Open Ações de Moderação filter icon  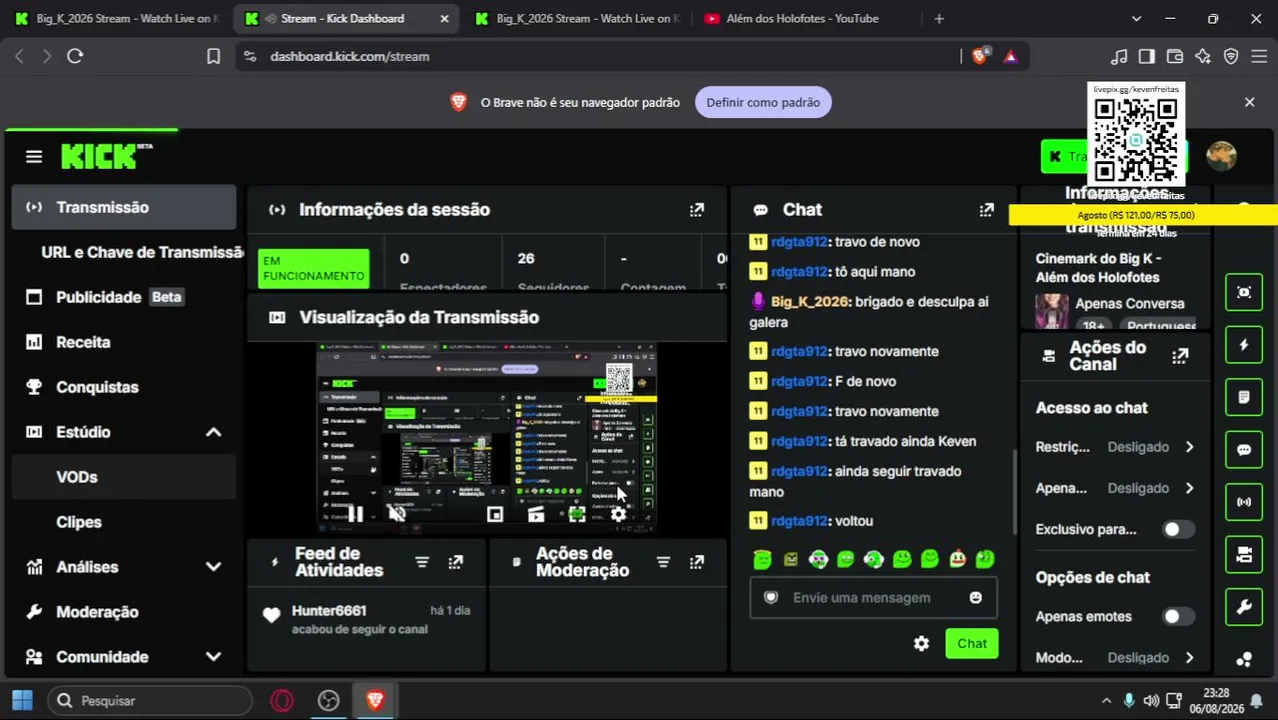(x=663, y=562)
